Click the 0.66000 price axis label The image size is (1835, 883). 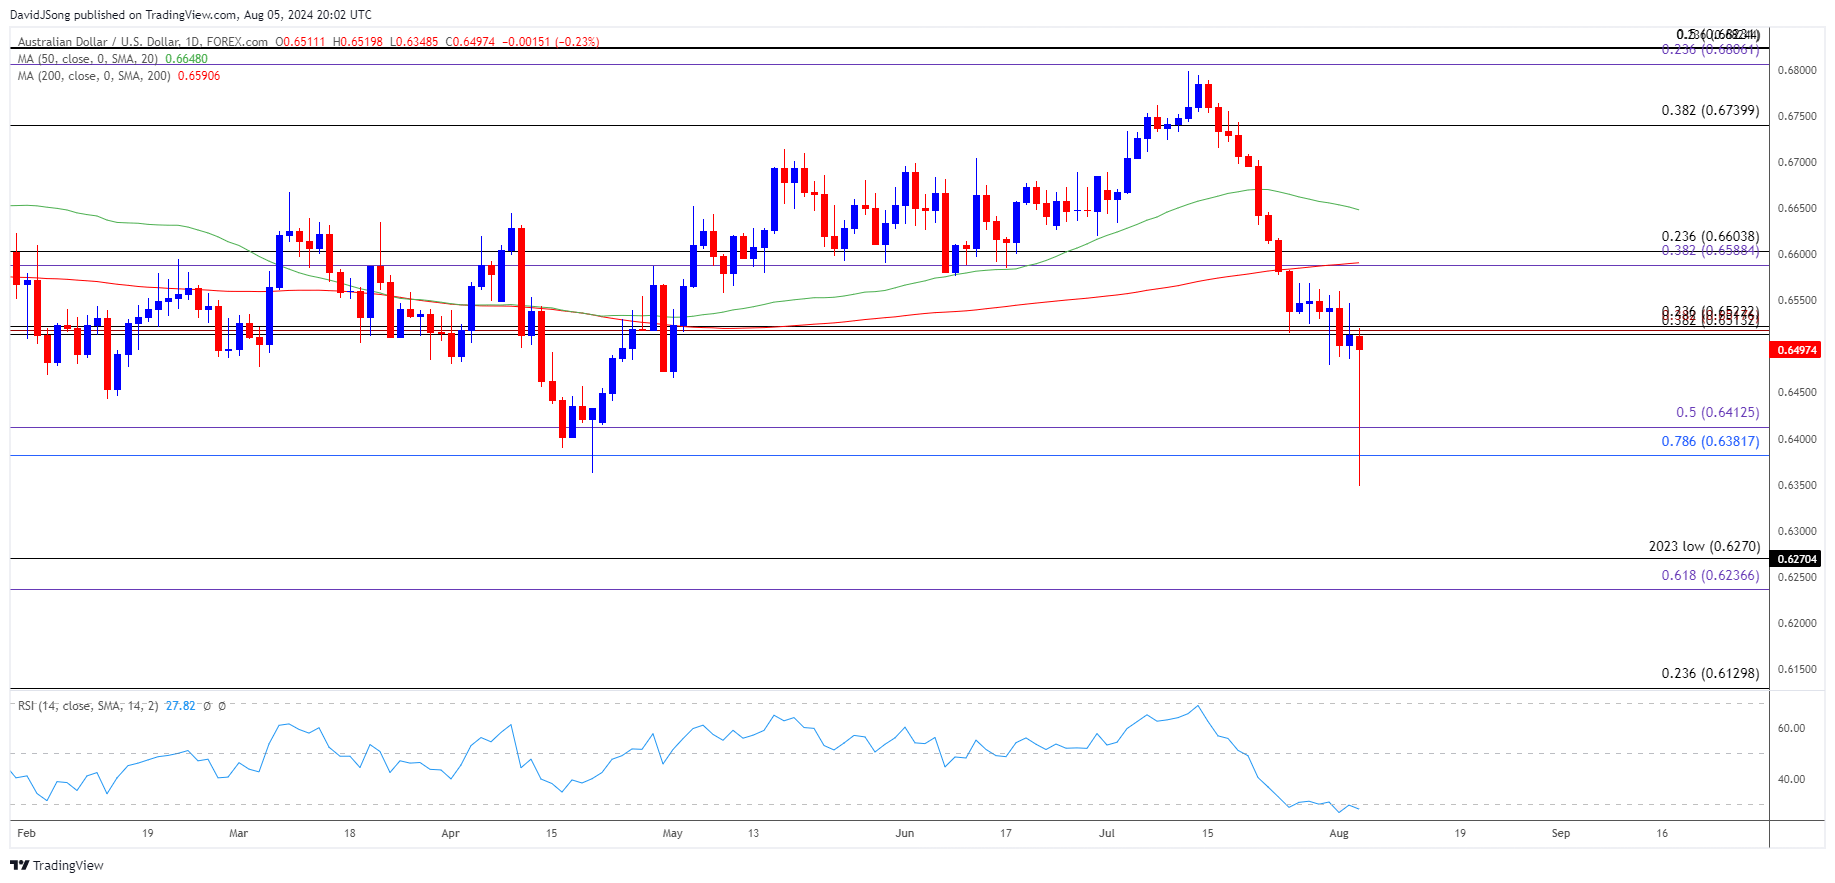1797,254
